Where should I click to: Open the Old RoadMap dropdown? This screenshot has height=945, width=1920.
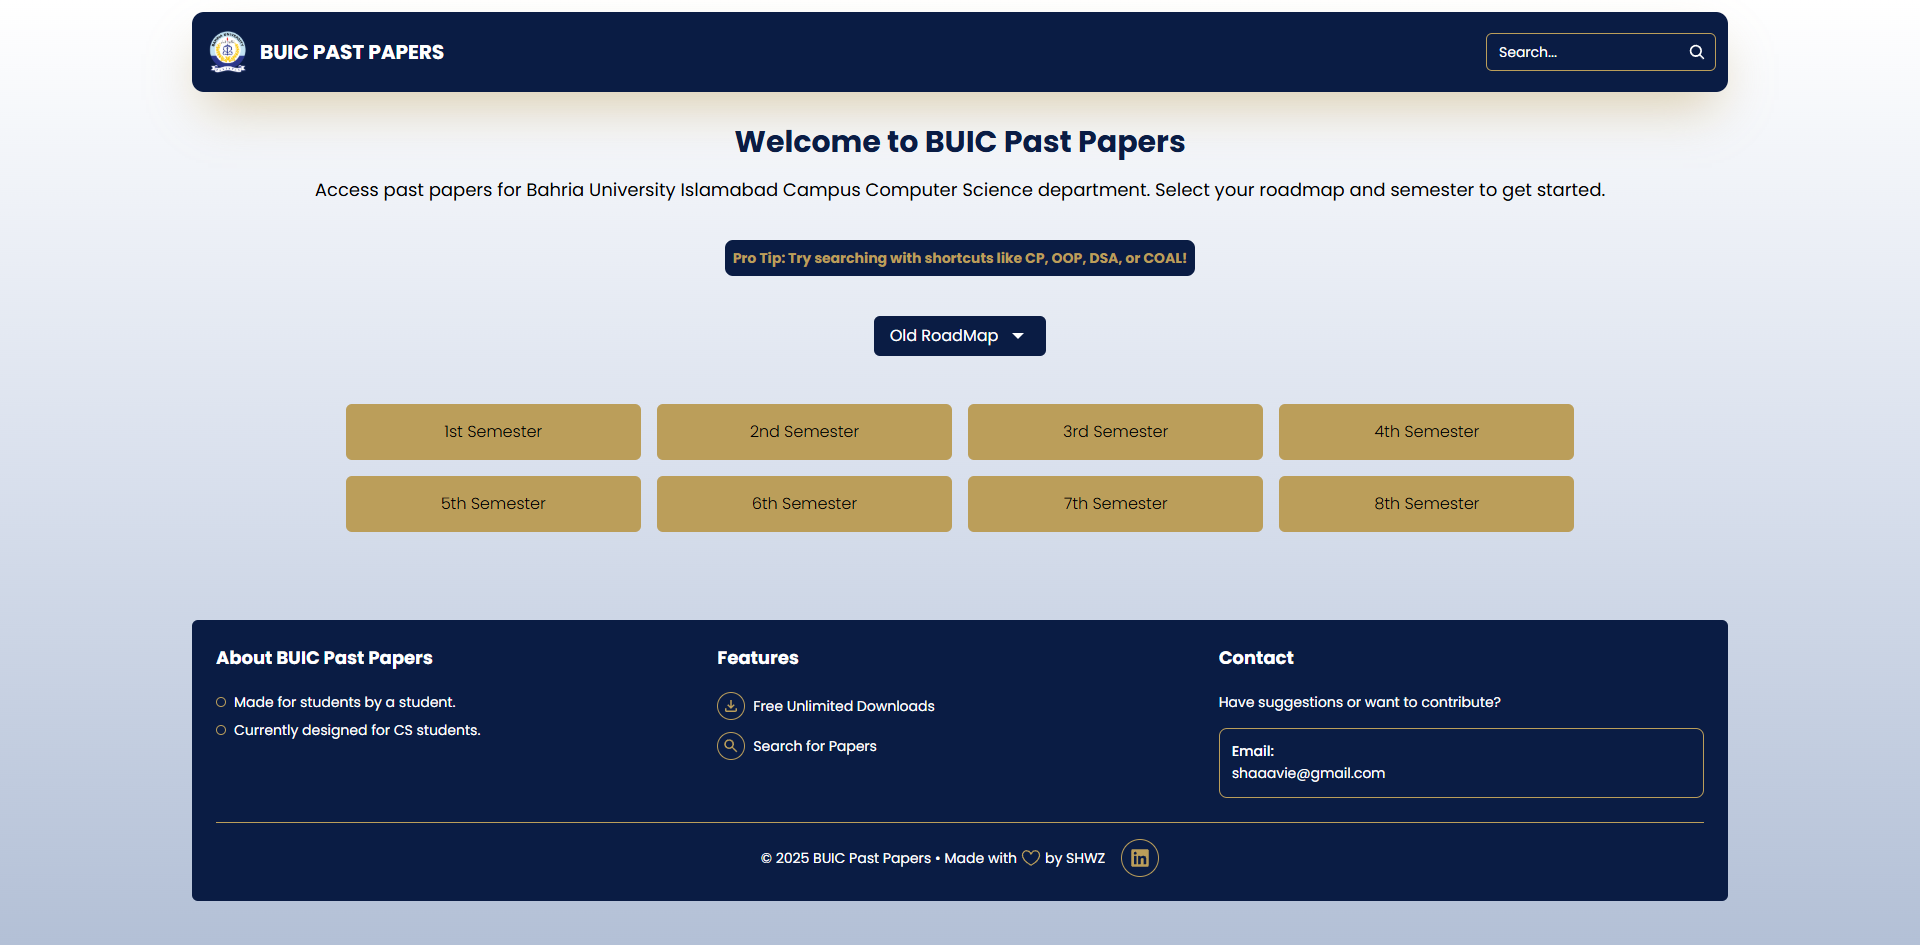[960, 336]
